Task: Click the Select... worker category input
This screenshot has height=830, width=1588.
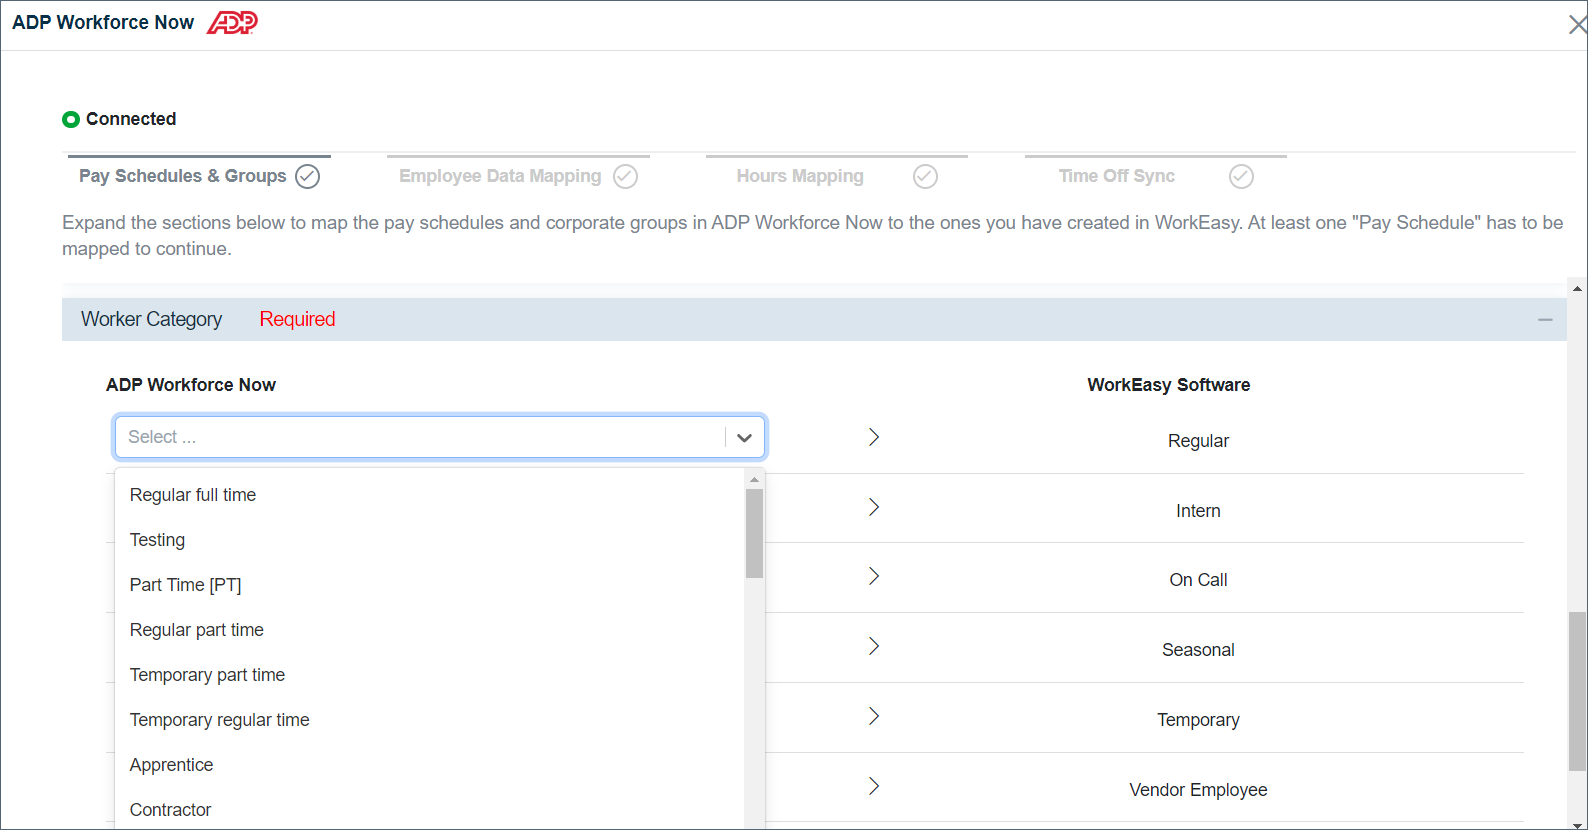Action: pos(420,437)
